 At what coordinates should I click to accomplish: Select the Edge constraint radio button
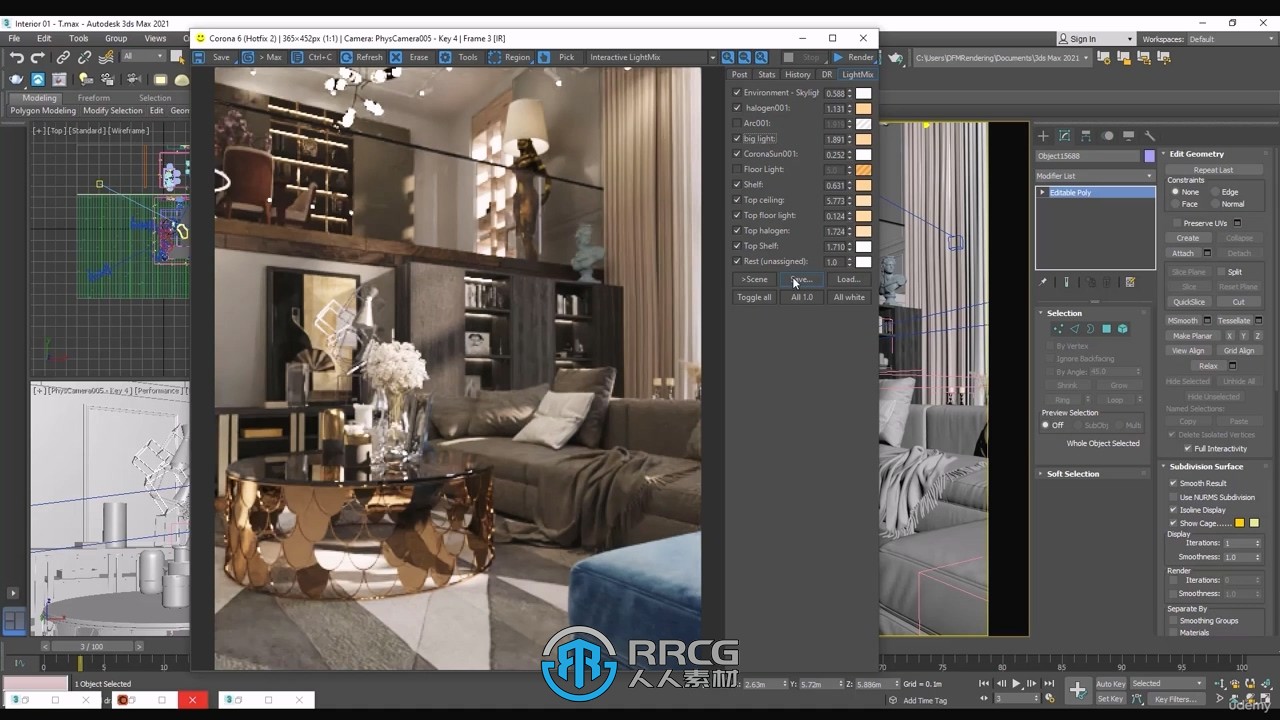(1215, 192)
